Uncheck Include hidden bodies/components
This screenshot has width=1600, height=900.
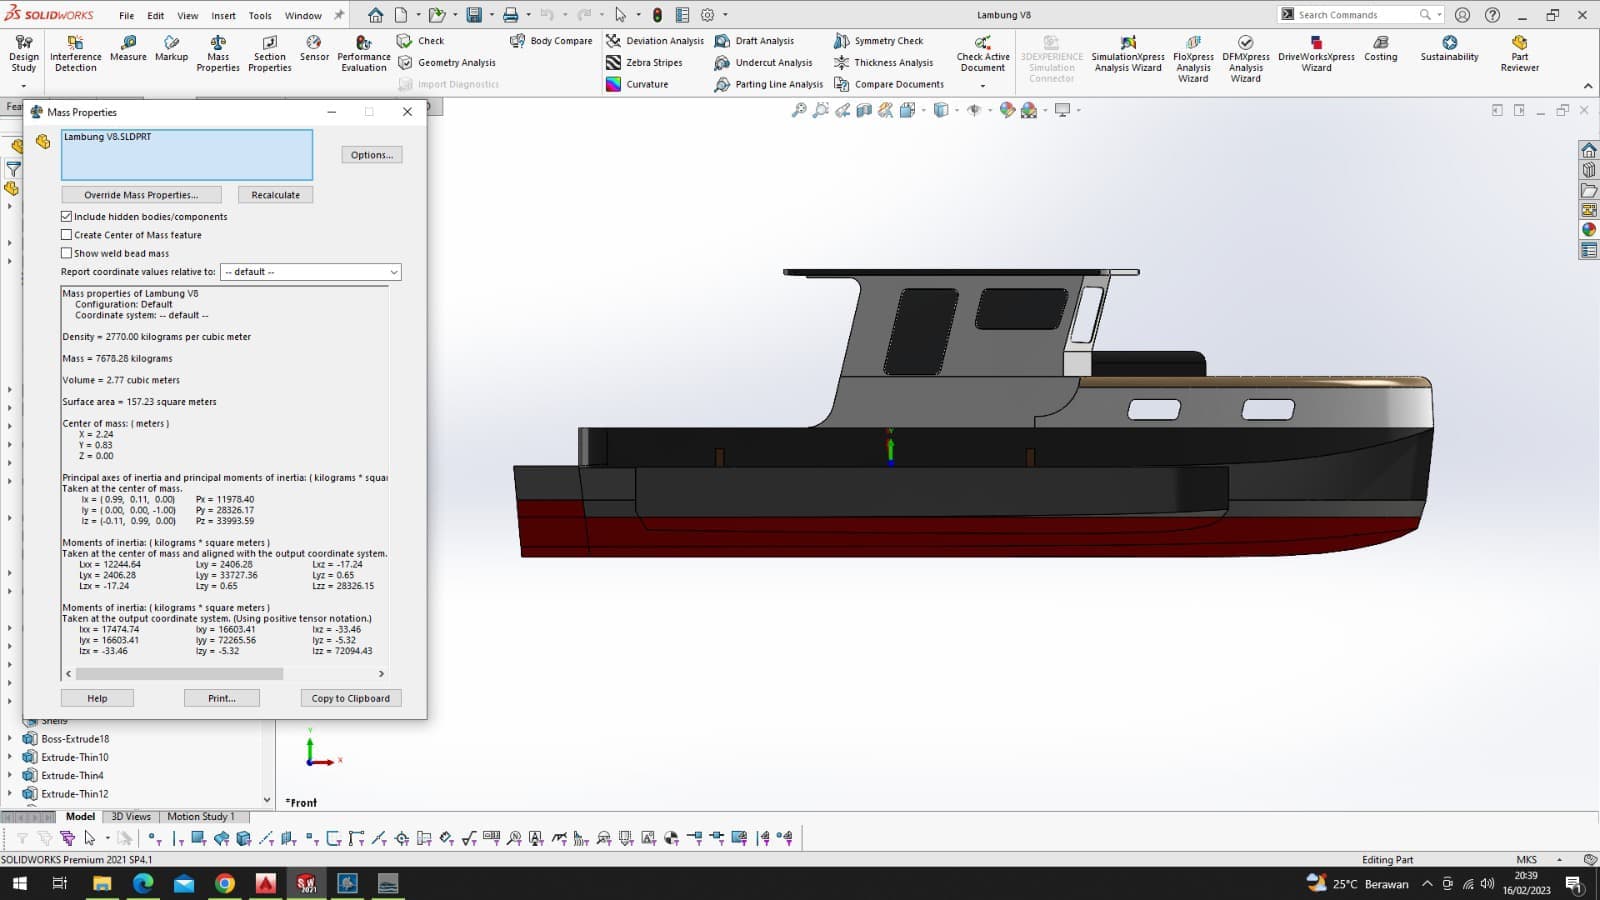point(67,217)
